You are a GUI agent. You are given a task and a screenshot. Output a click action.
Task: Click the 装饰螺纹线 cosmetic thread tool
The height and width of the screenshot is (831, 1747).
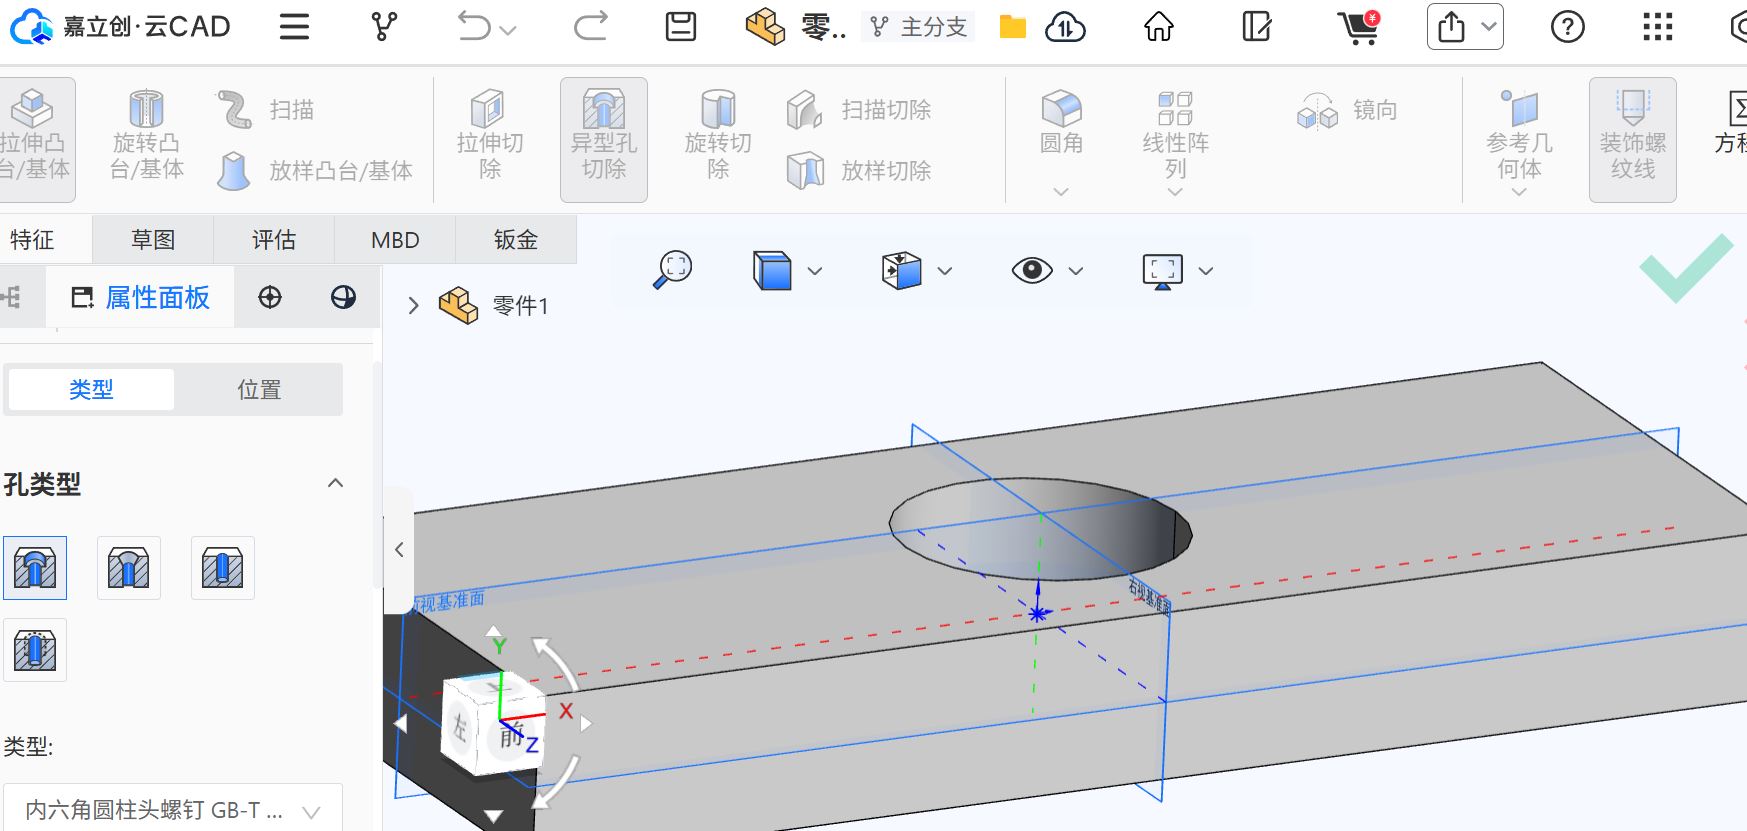pos(1632,139)
